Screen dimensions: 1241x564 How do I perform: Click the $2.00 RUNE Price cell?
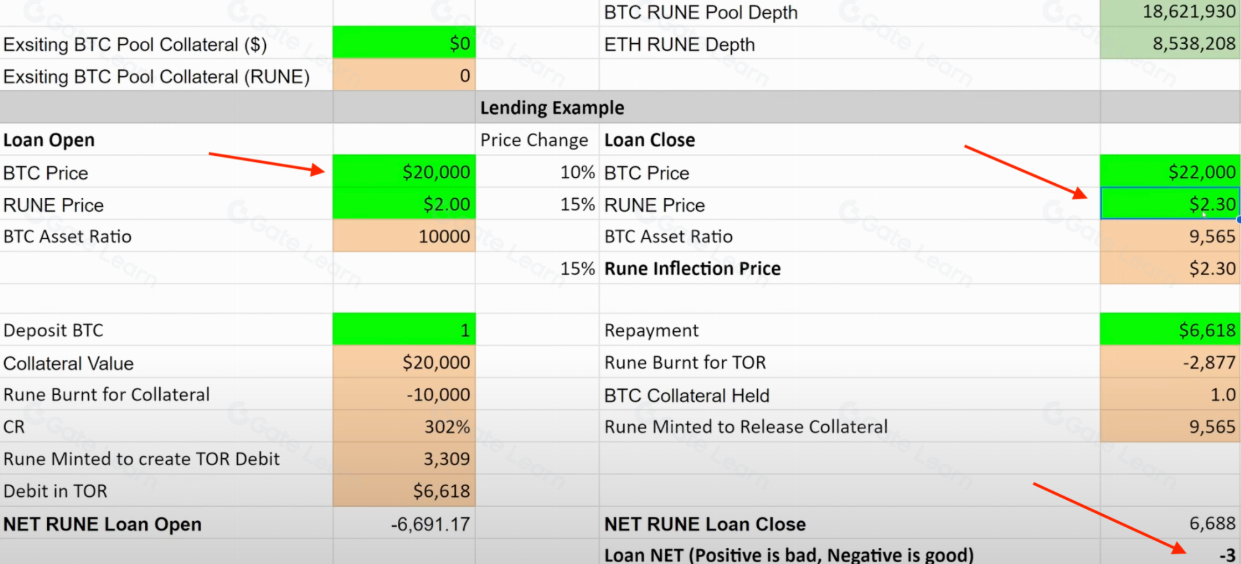pos(404,204)
